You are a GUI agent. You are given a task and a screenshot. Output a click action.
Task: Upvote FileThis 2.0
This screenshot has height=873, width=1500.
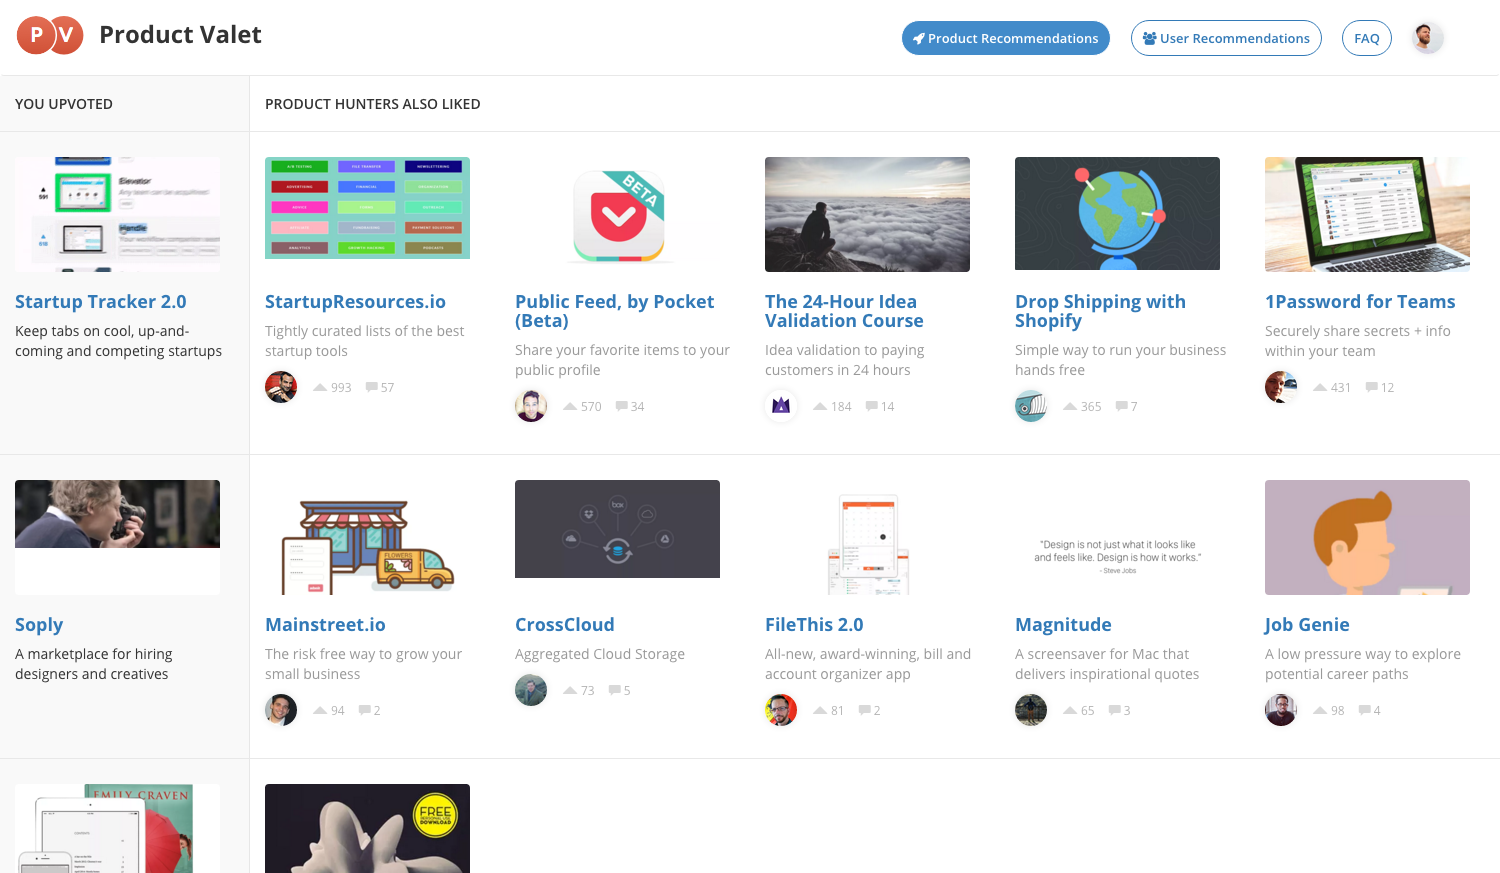(820, 710)
